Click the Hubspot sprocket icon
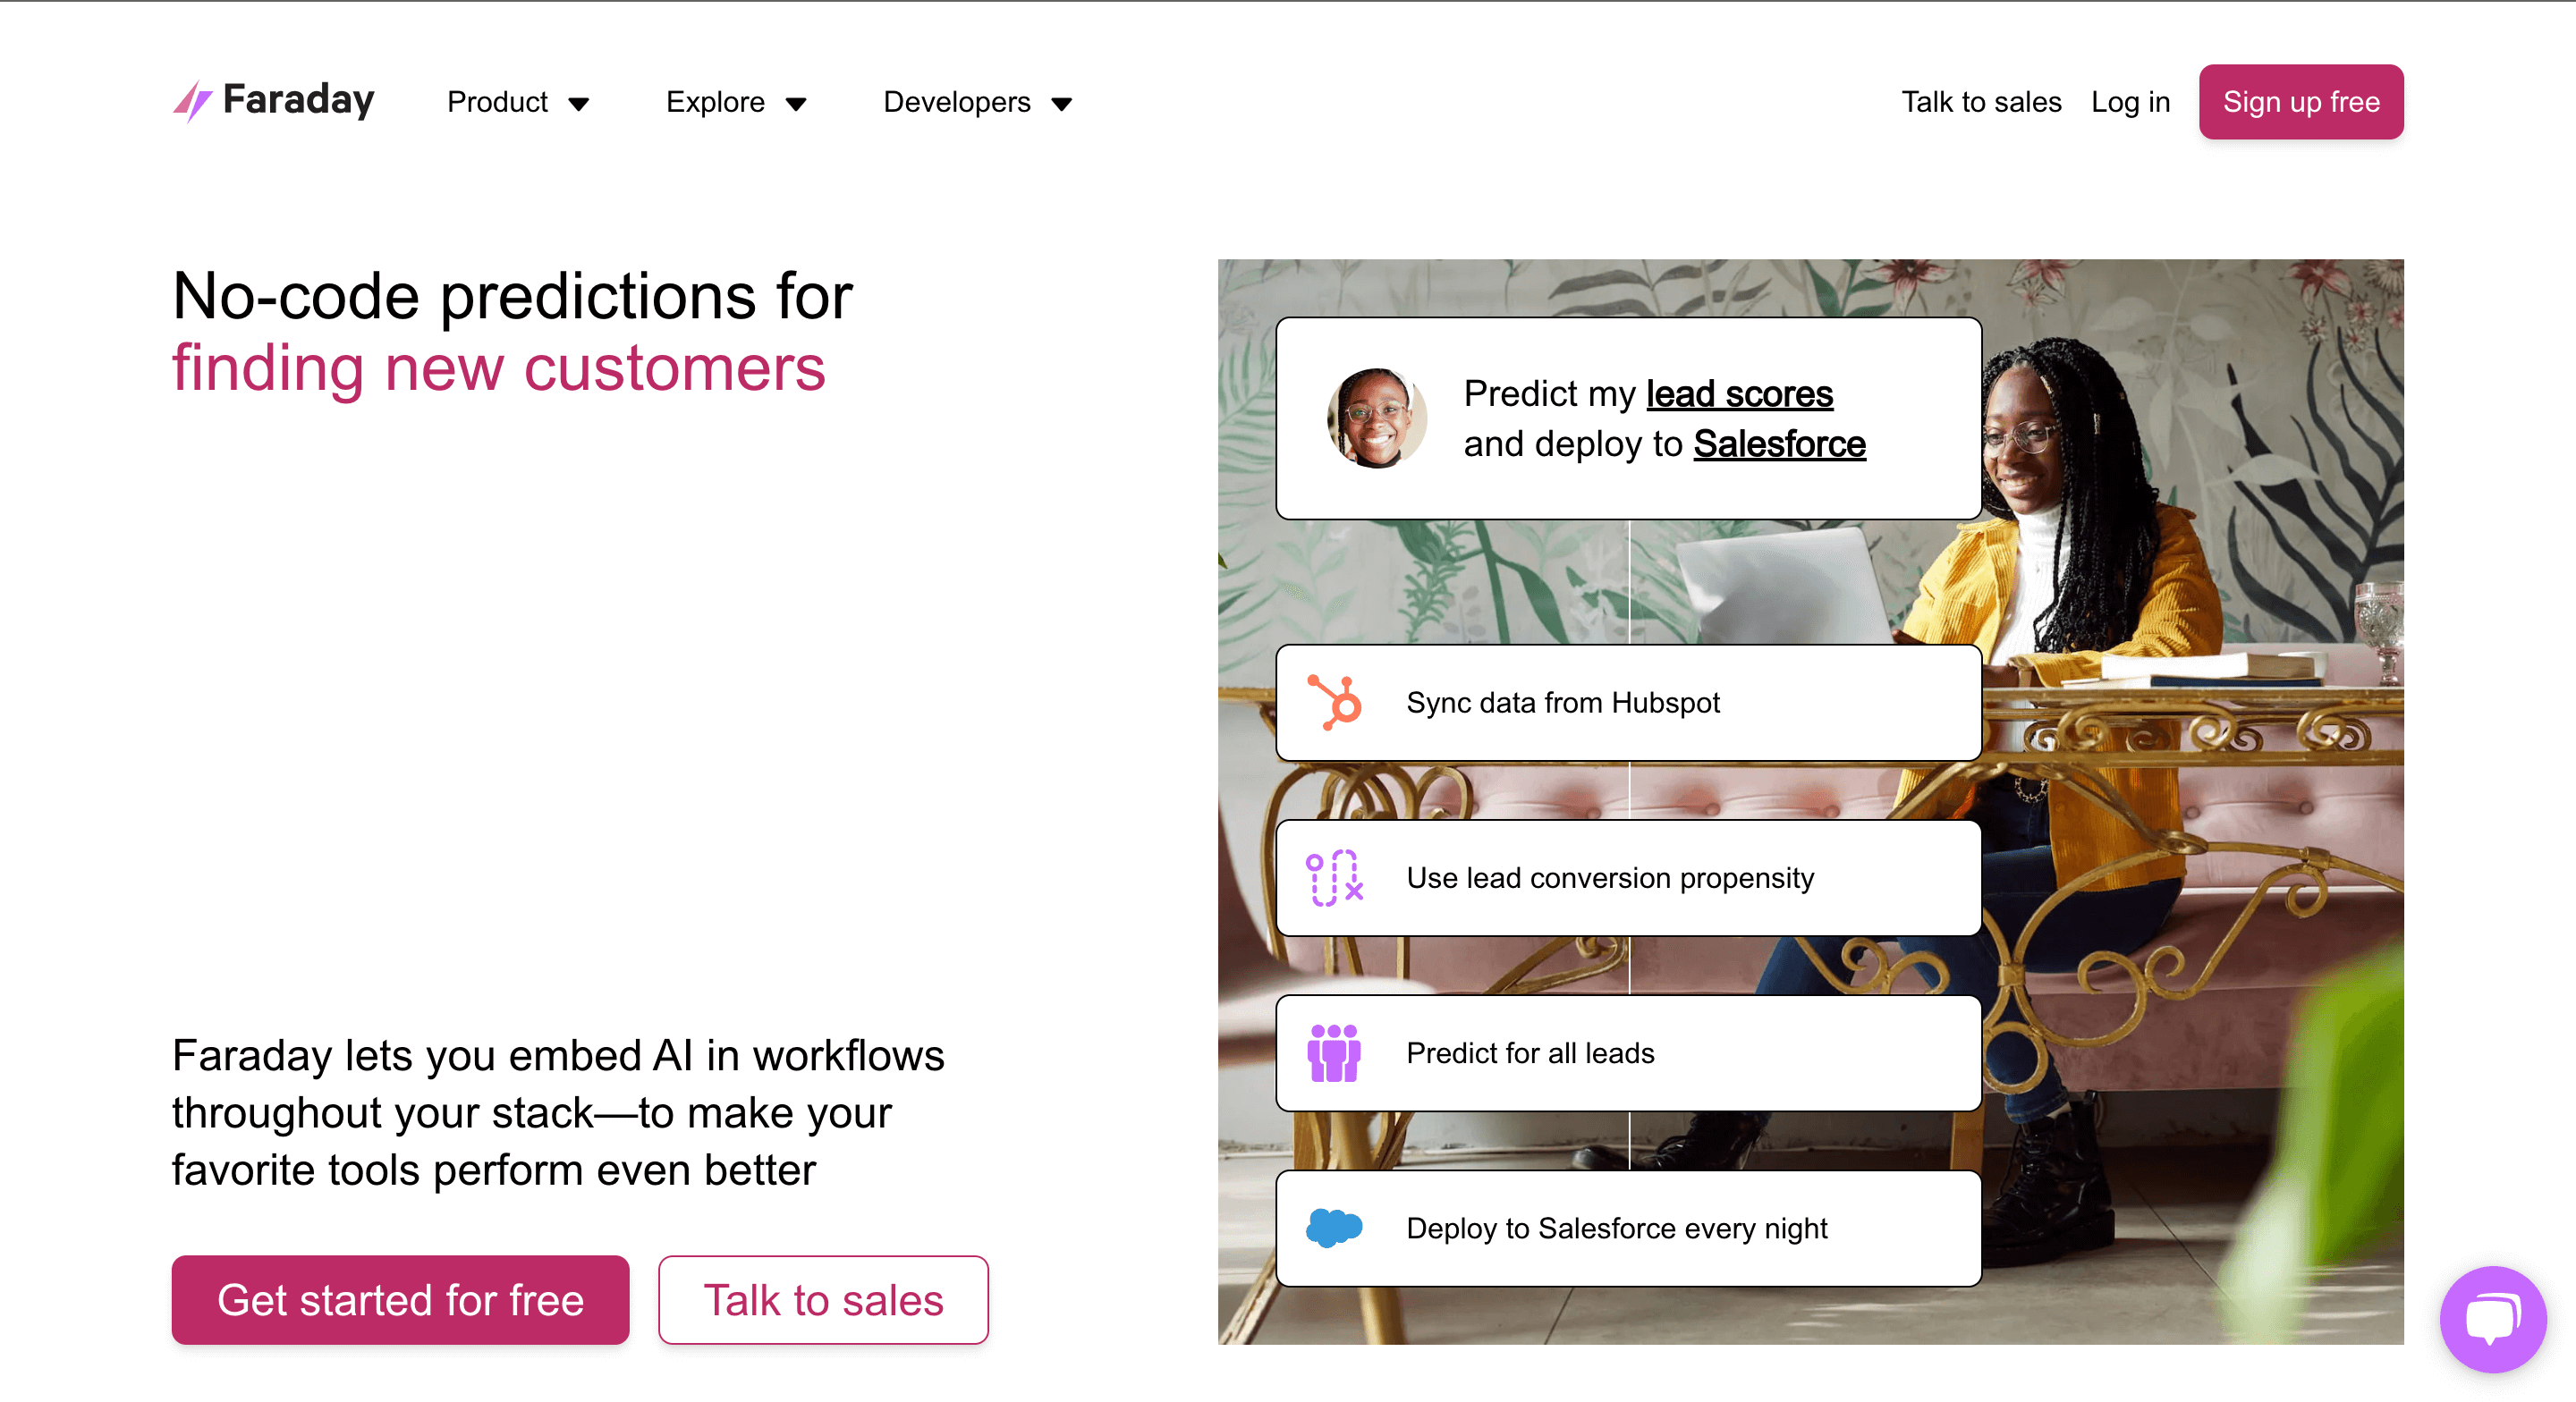Viewport: 2576px width, 1402px height. 1335,703
